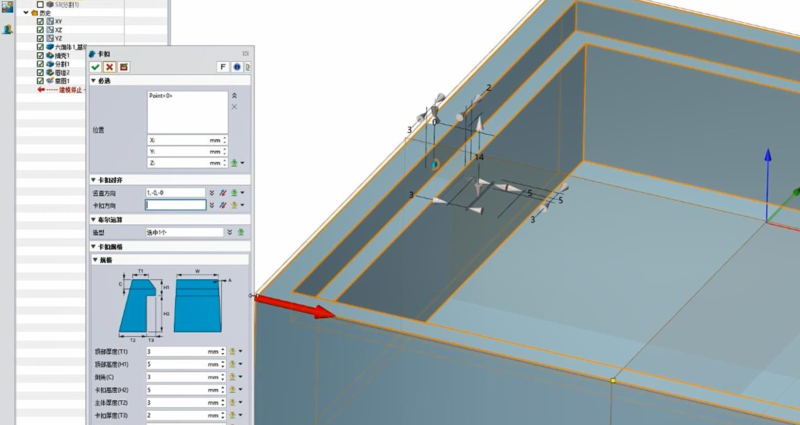Screen dimensions: 800x425
Task: Toggle the YZ plane checkbox
Action: (x=40, y=38)
